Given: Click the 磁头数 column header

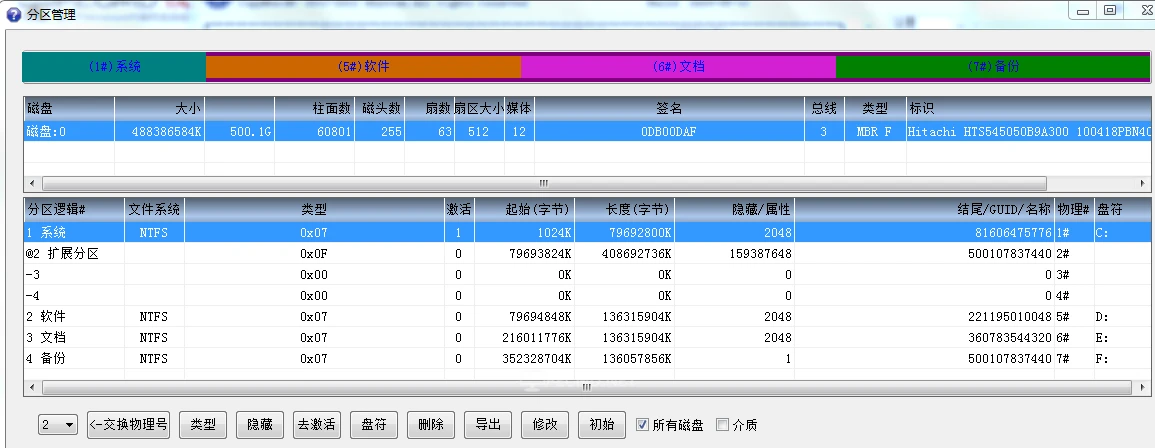Looking at the screenshot, I should tap(379, 108).
